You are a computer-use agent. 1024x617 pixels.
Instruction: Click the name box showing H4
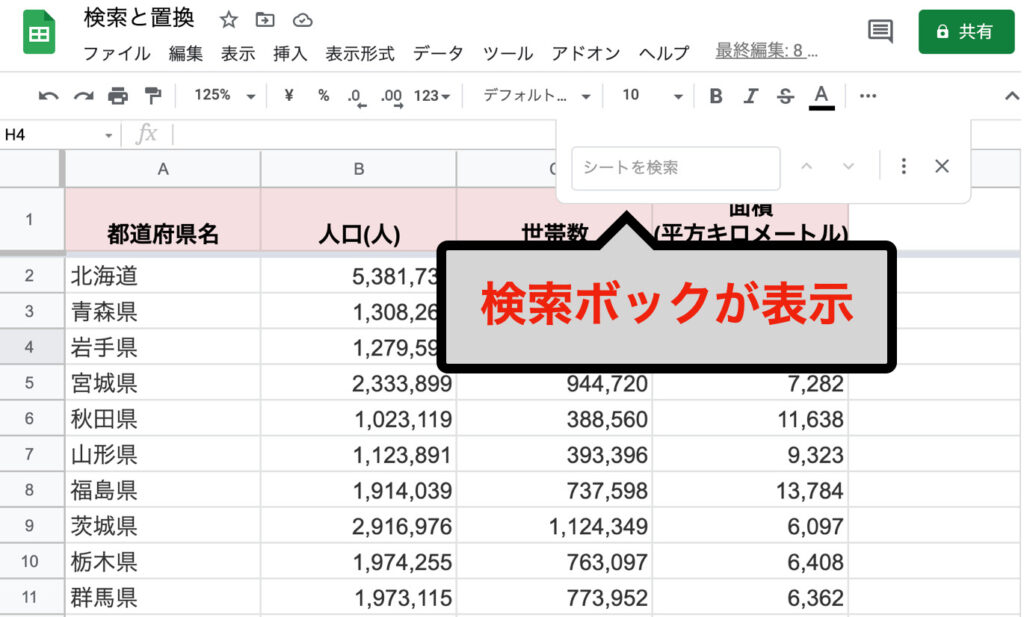pos(51,134)
